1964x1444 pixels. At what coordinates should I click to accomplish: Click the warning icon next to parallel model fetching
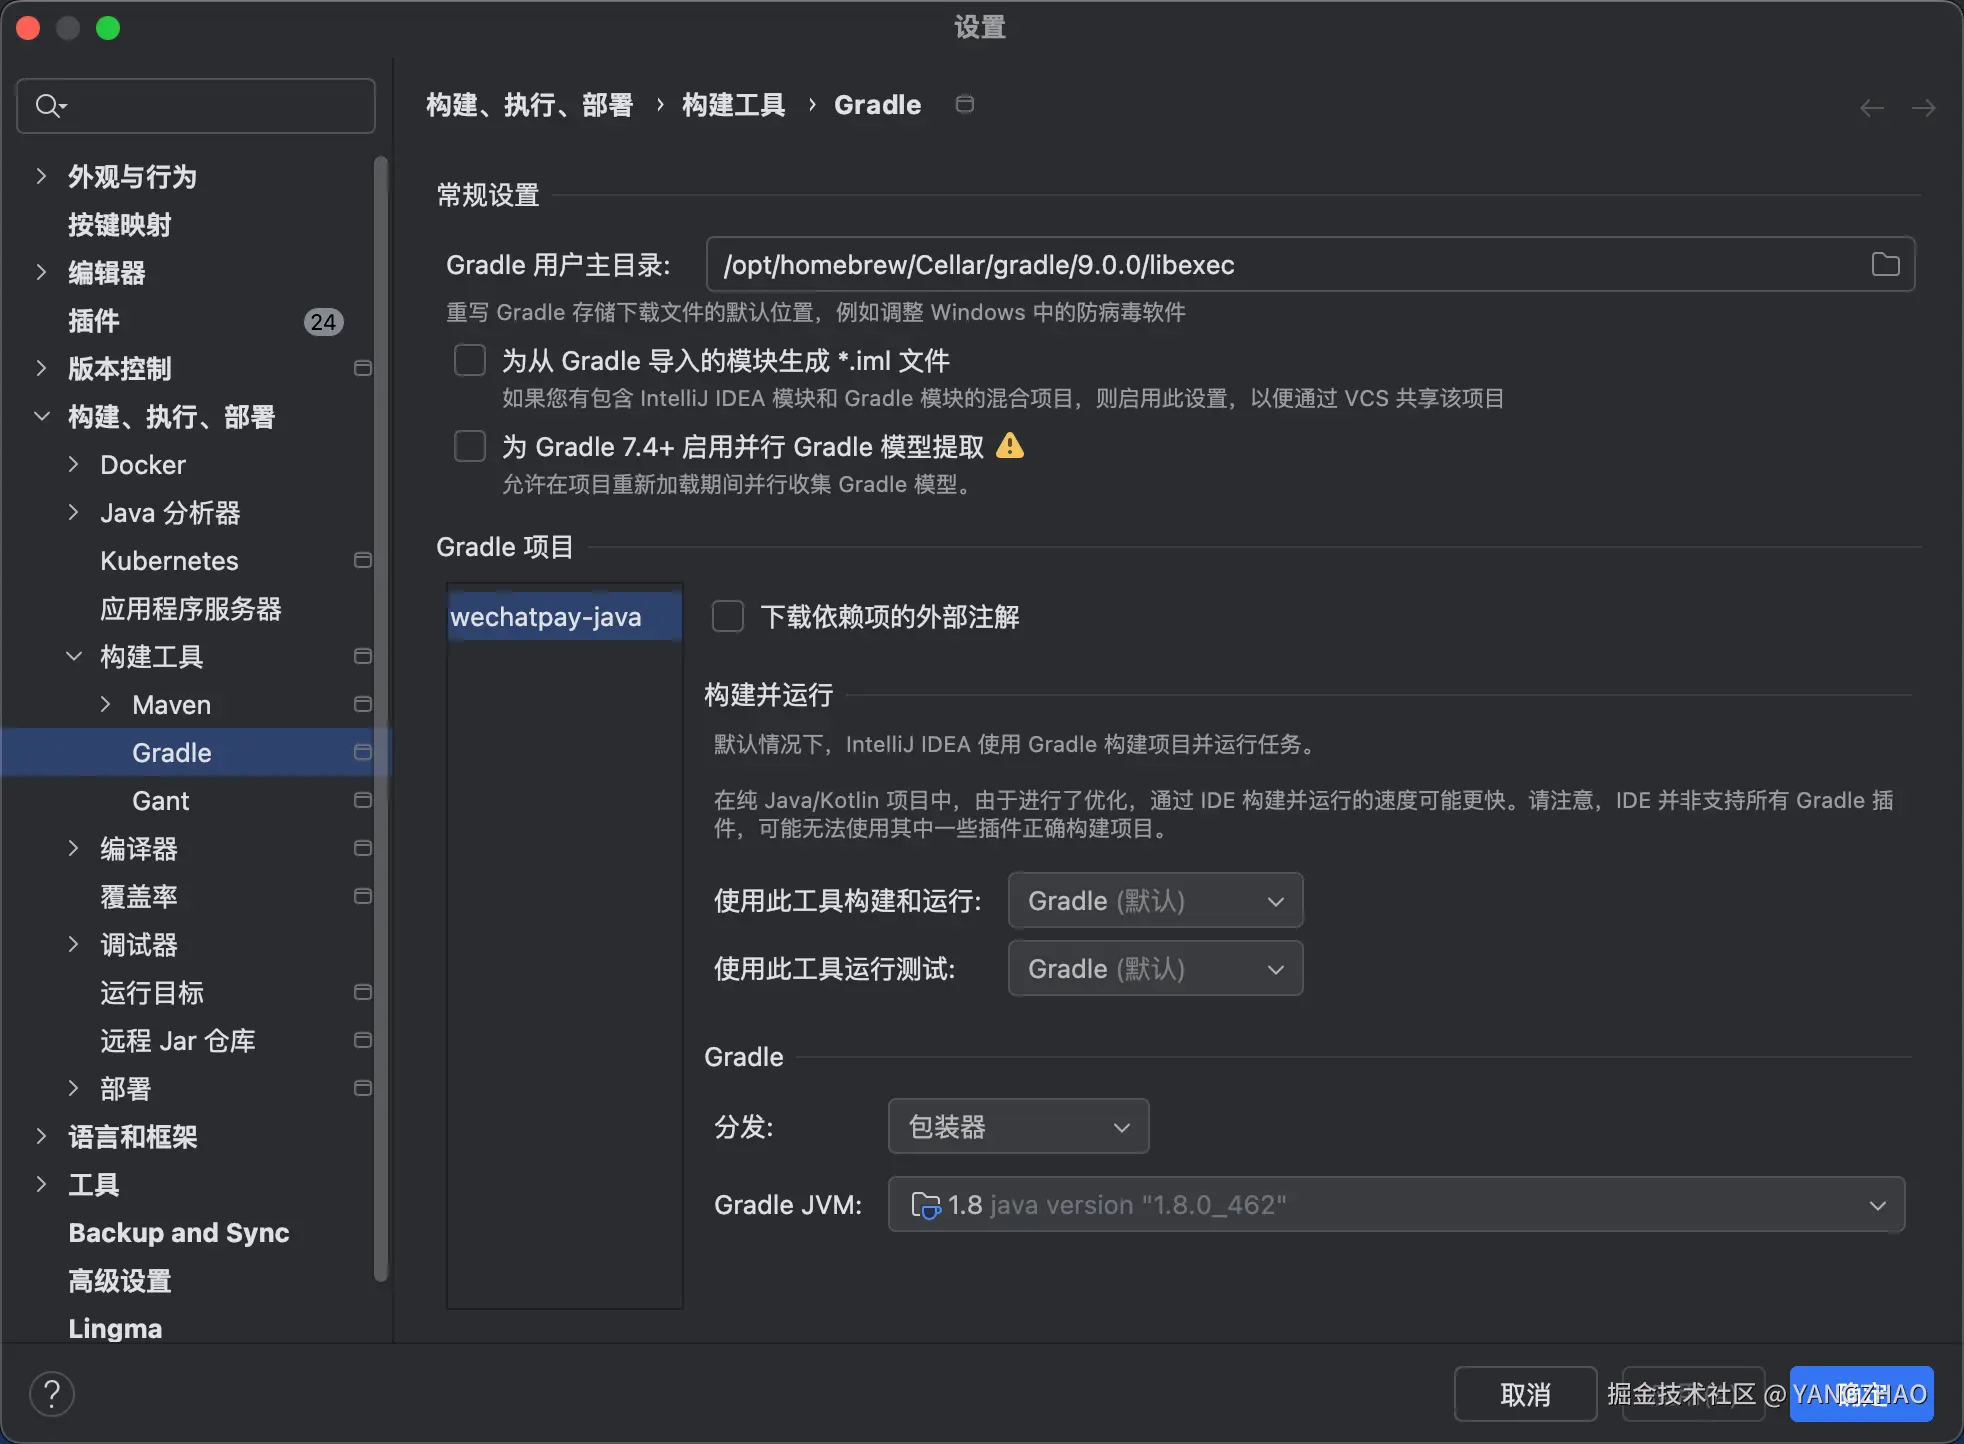pyautogui.click(x=1010, y=446)
